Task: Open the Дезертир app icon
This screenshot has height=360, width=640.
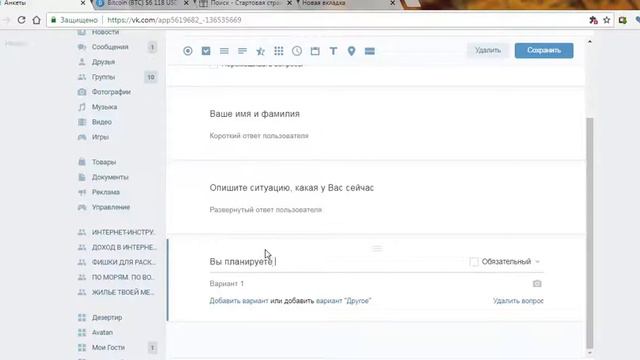Action: coord(82,318)
